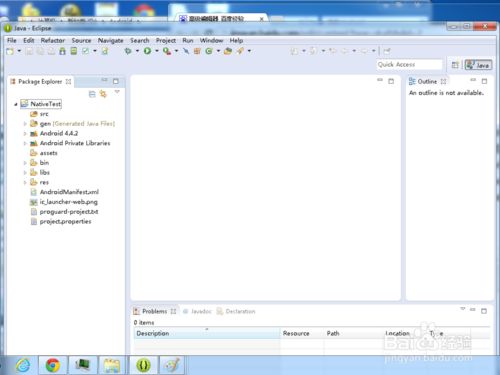The image size is (500, 375).
Task: Click the Open Perspective icon
Action: coord(455,65)
